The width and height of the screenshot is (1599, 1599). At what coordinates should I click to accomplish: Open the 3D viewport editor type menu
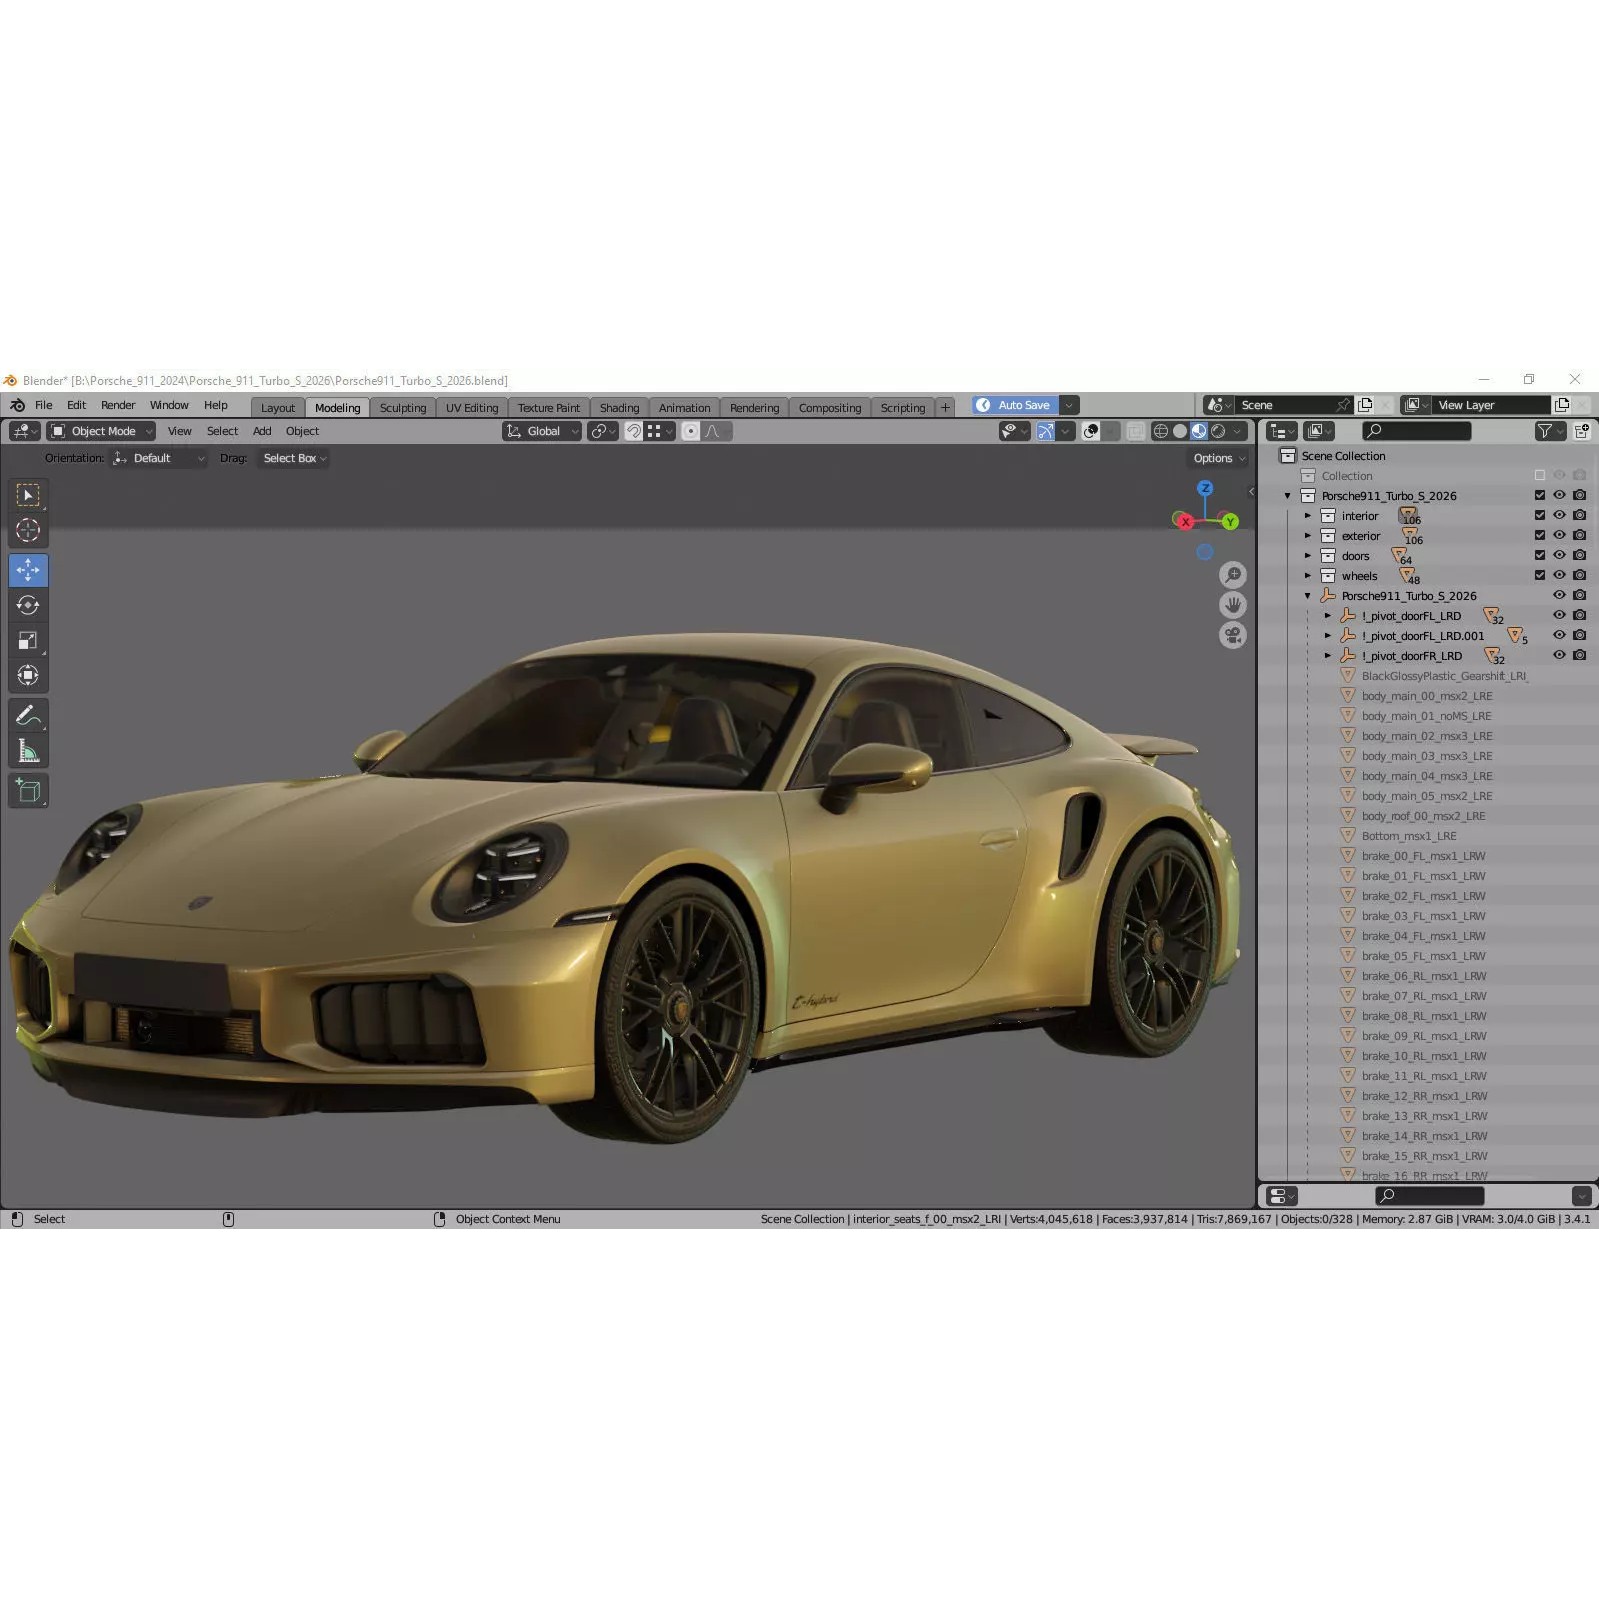24,431
